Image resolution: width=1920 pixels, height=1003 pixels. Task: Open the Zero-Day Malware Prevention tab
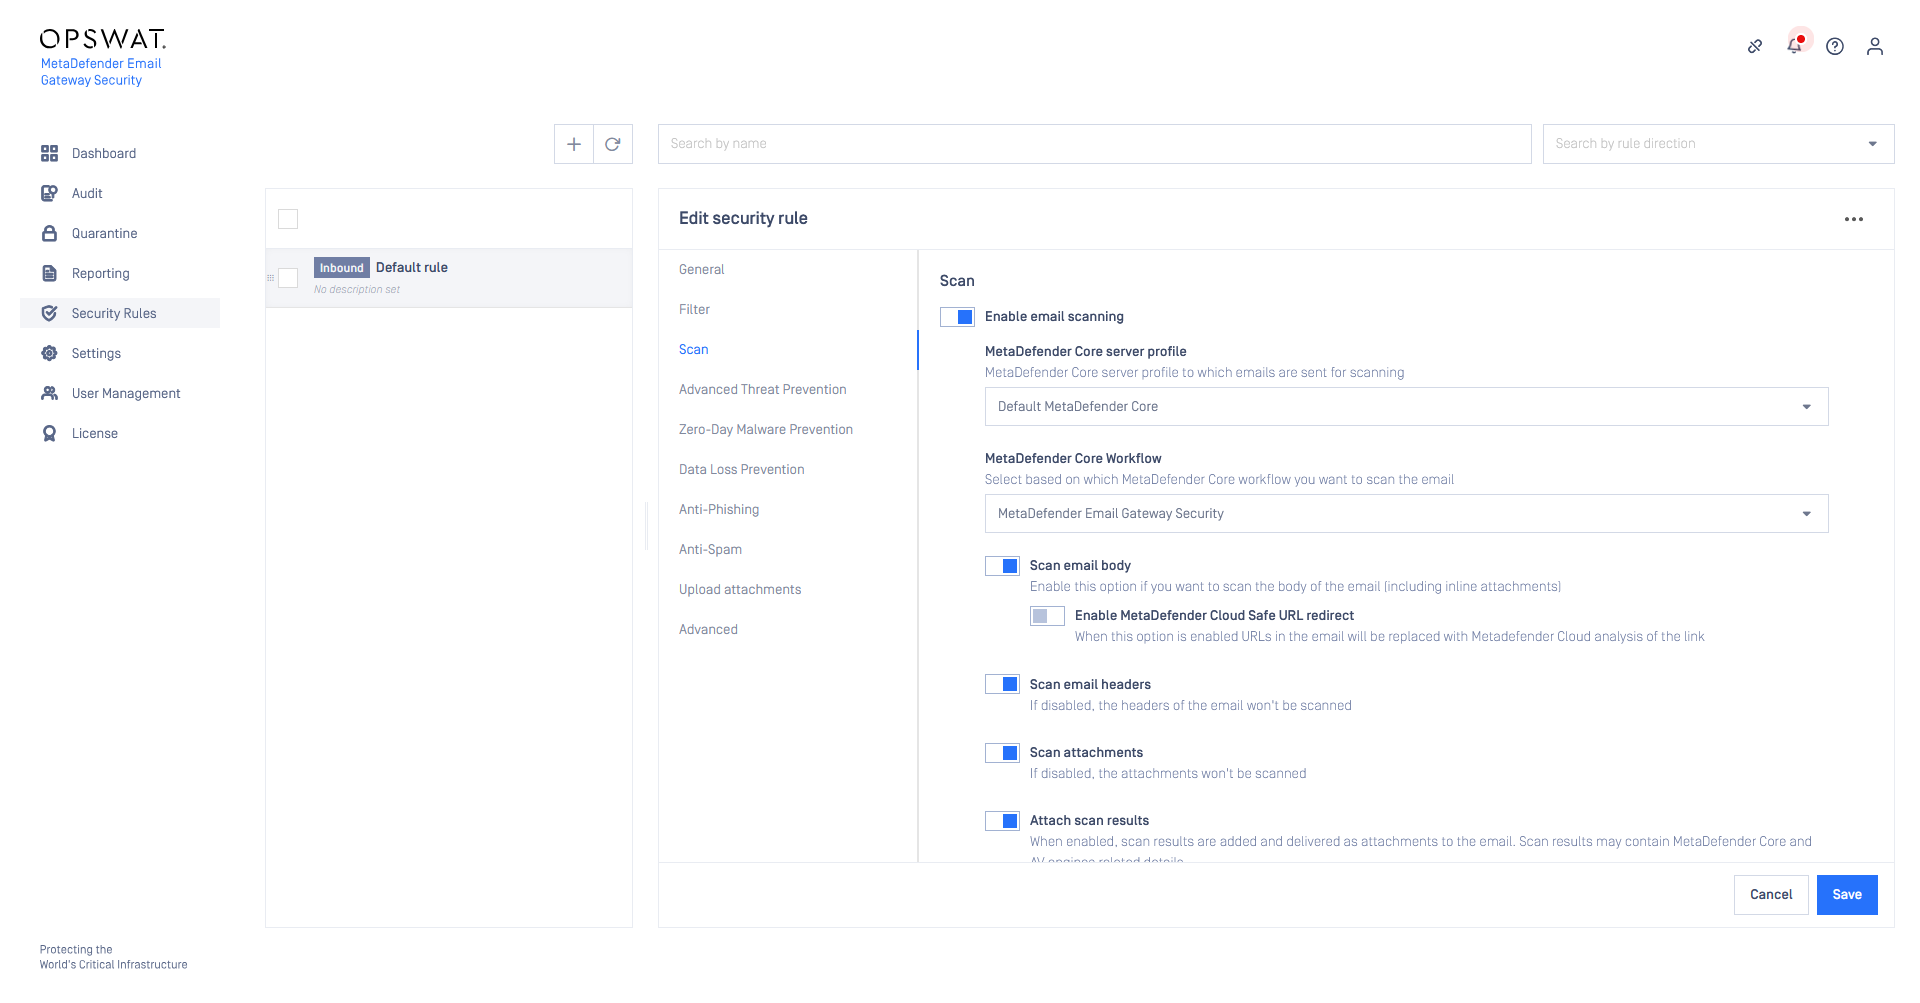click(x=765, y=430)
